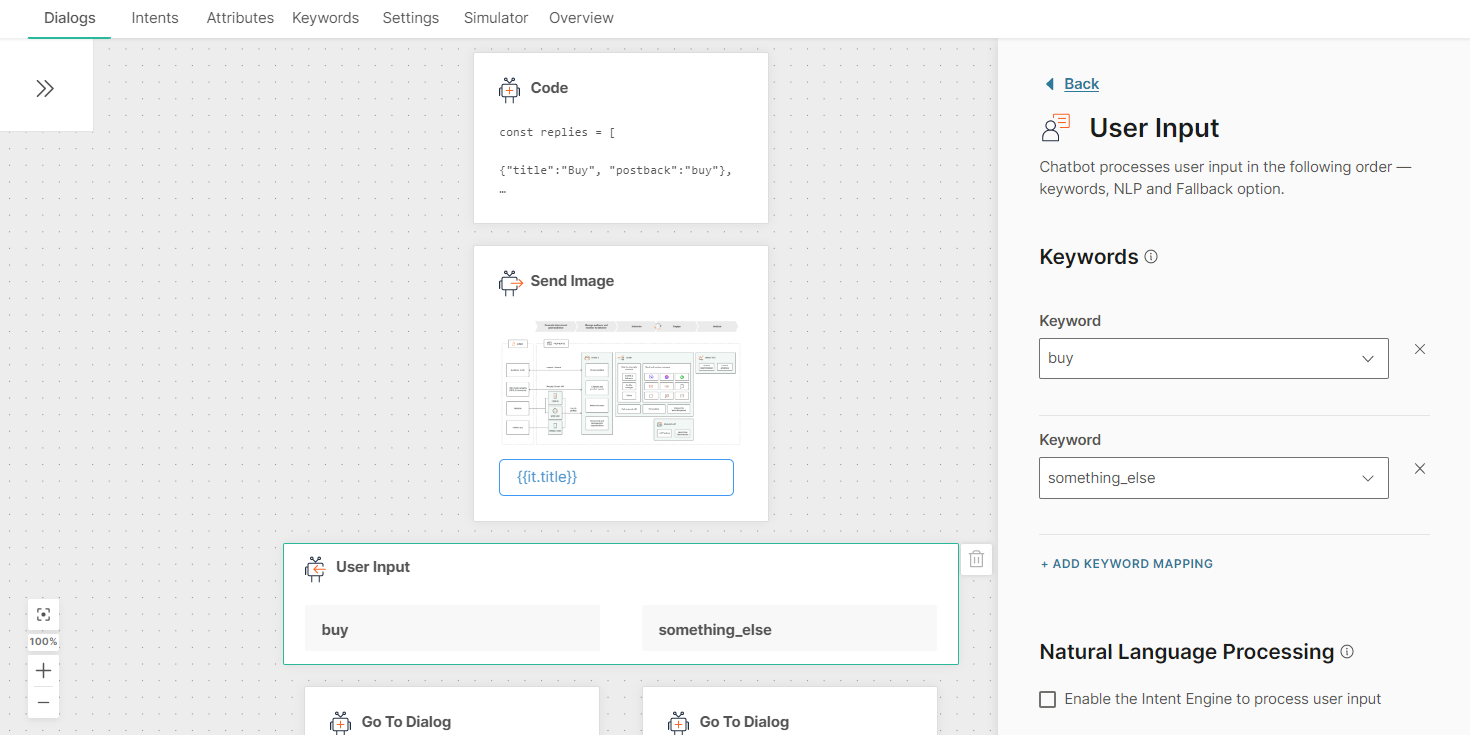
Task: Open the Simulator tab
Action: pyautogui.click(x=495, y=18)
